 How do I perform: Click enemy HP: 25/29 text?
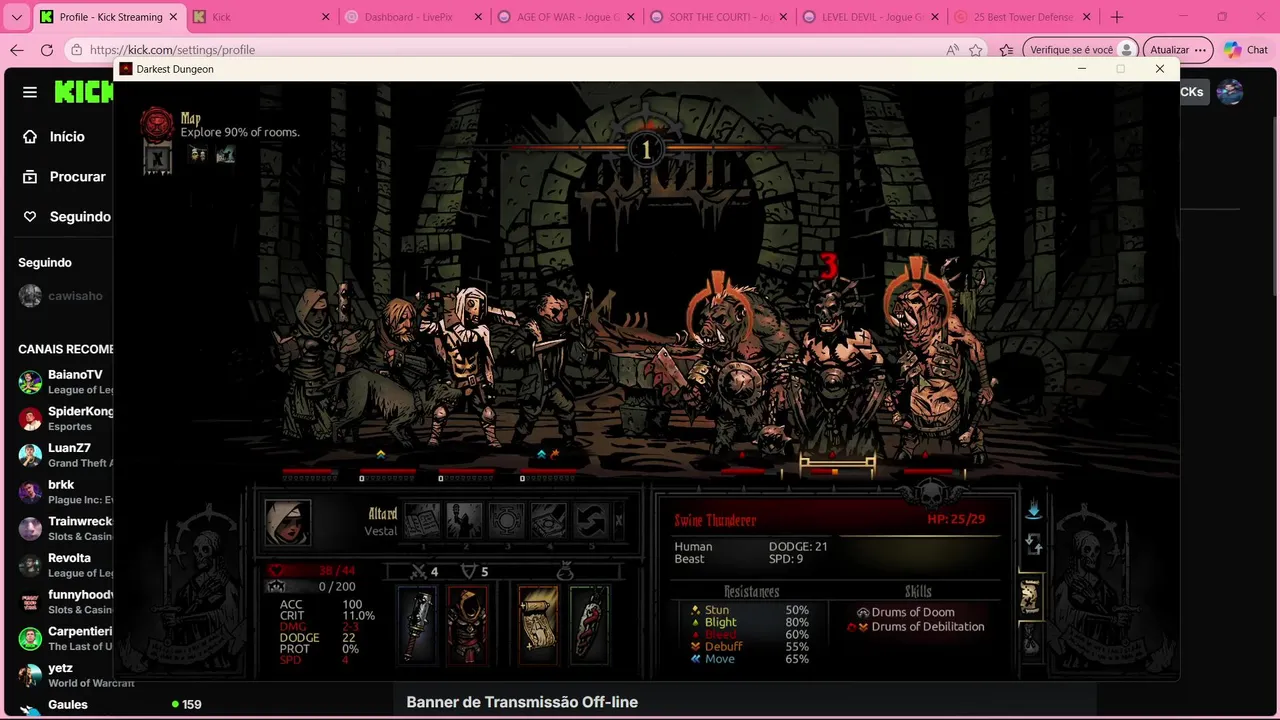click(x=956, y=519)
